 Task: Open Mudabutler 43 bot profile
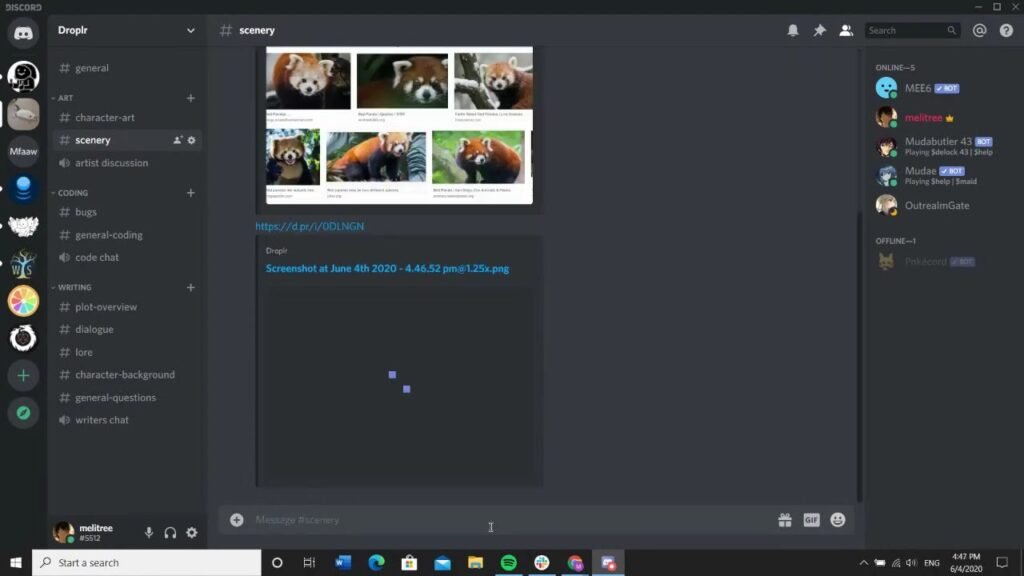point(942,147)
